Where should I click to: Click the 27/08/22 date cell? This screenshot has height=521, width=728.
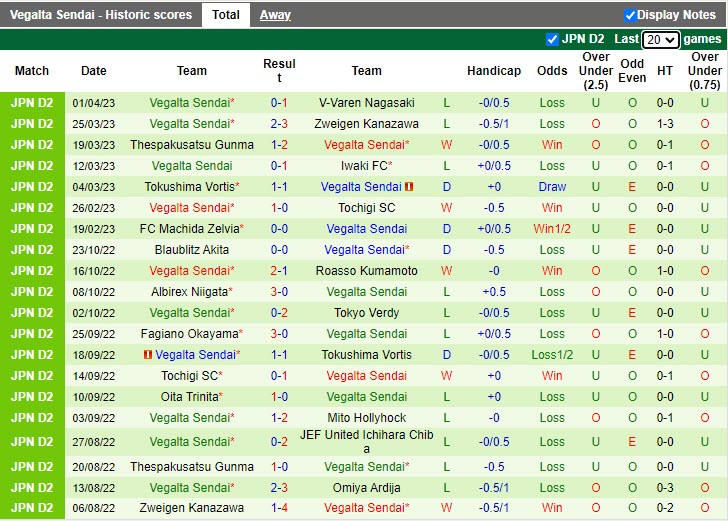coord(93,442)
